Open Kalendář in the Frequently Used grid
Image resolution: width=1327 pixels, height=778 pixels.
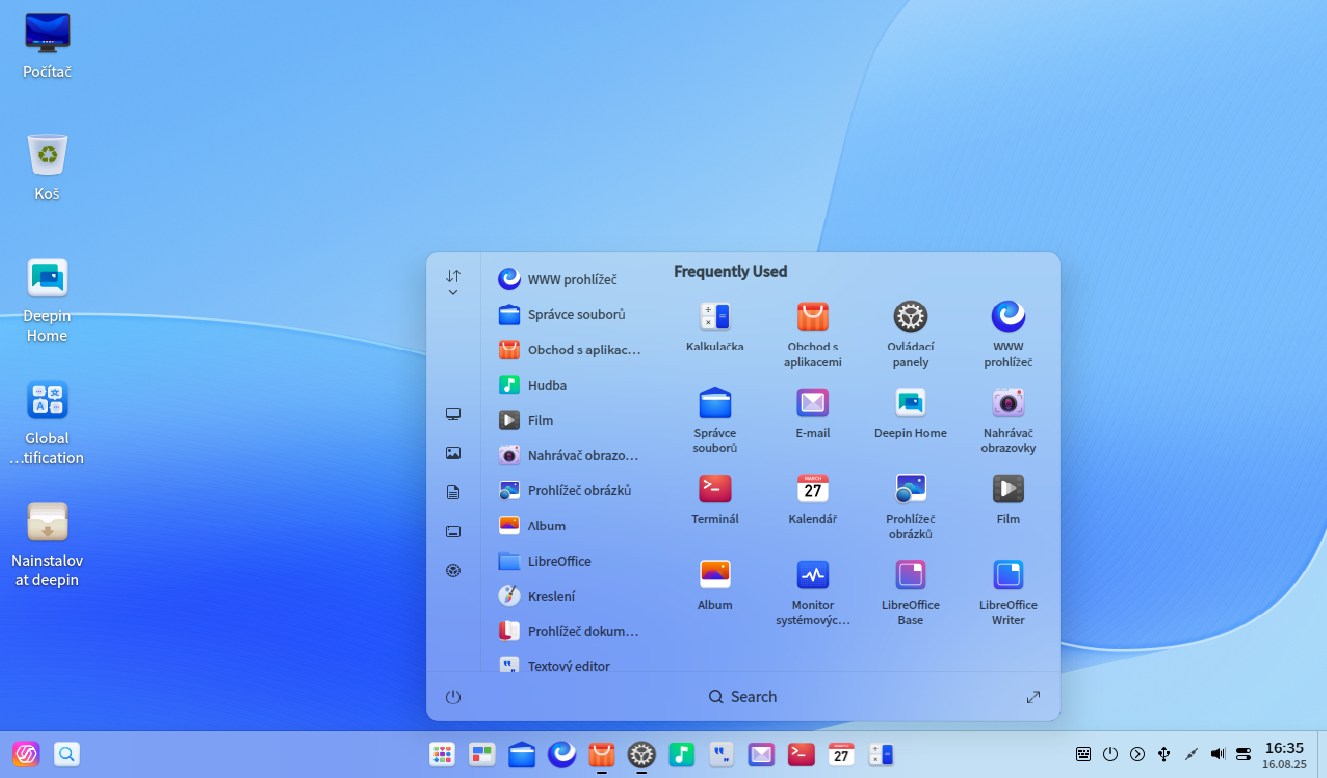point(812,499)
